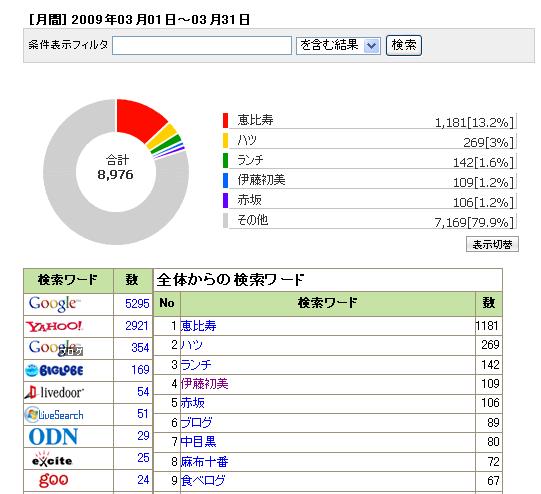Image resolution: width=541 pixels, height=494 pixels.
Task: Click legend value 7,169[79.9%]
Action: (x=474, y=223)
